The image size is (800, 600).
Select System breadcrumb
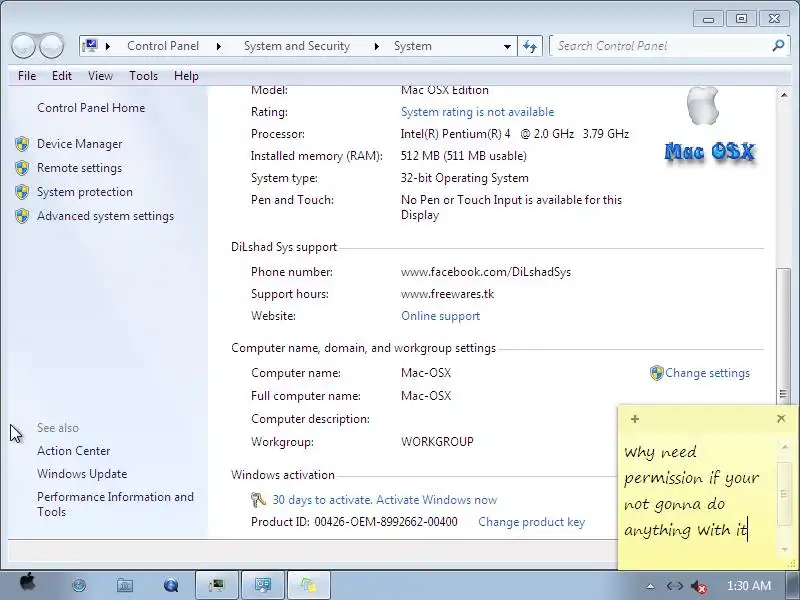pos(413,46)
